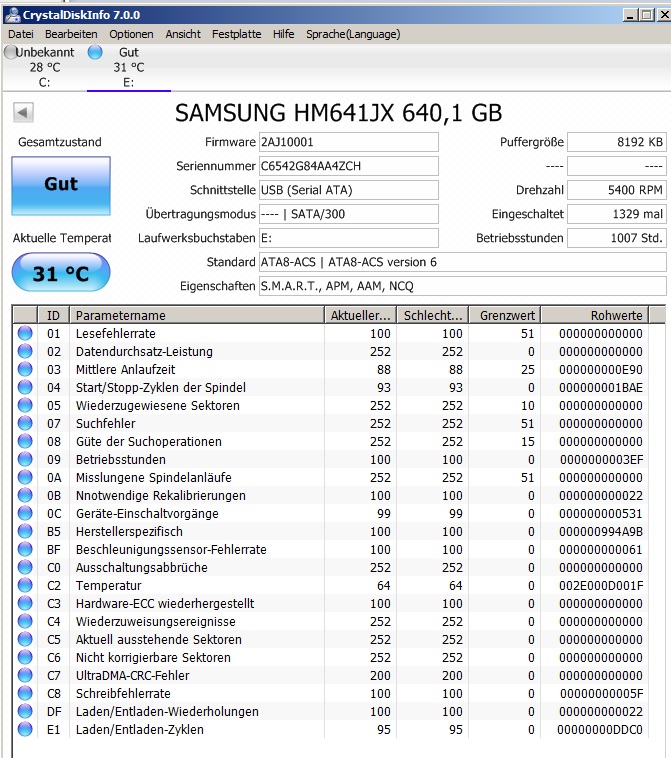Click status orb of Güte der Suchoperationen row

pyautogui.click(x=25, y=441)
